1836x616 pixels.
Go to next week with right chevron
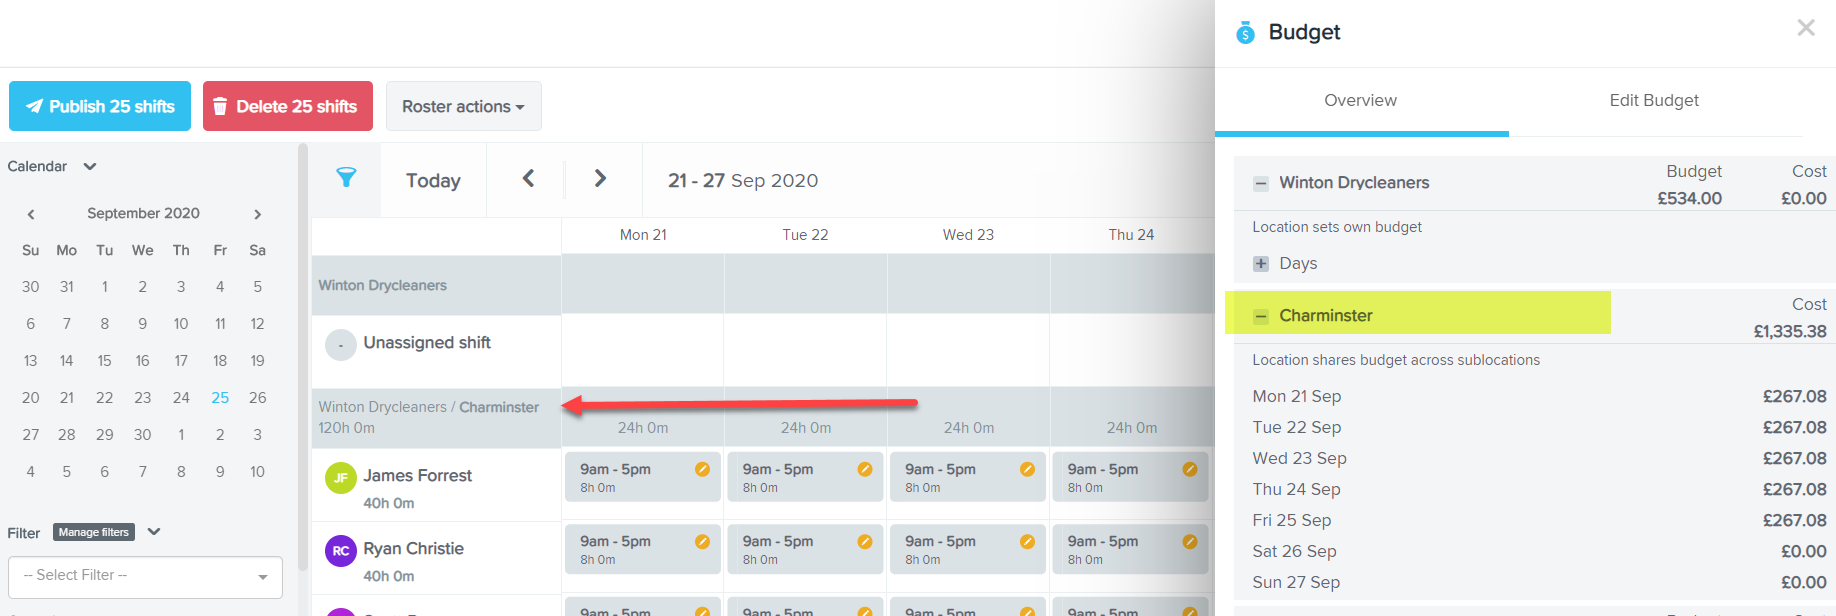pyautogui.click(x=600, y=178)
